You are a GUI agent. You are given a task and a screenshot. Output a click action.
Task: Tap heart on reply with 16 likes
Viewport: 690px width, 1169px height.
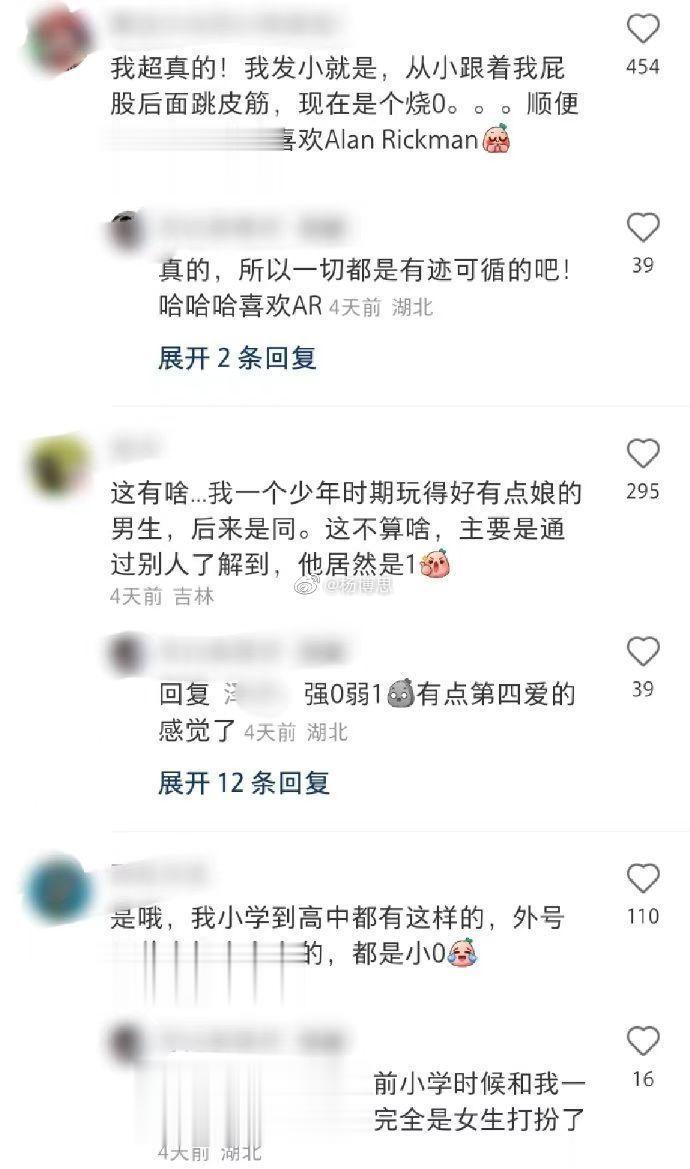point(642,1042)
